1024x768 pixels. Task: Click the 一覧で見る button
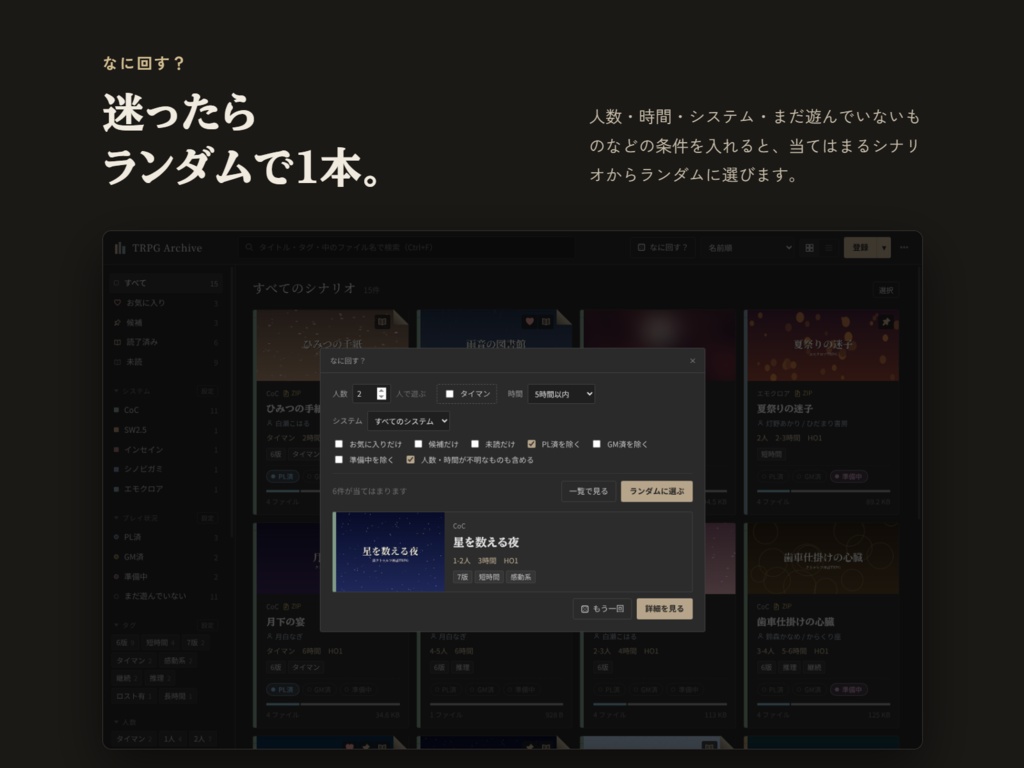pyautogui.click(x=588, y=491)
